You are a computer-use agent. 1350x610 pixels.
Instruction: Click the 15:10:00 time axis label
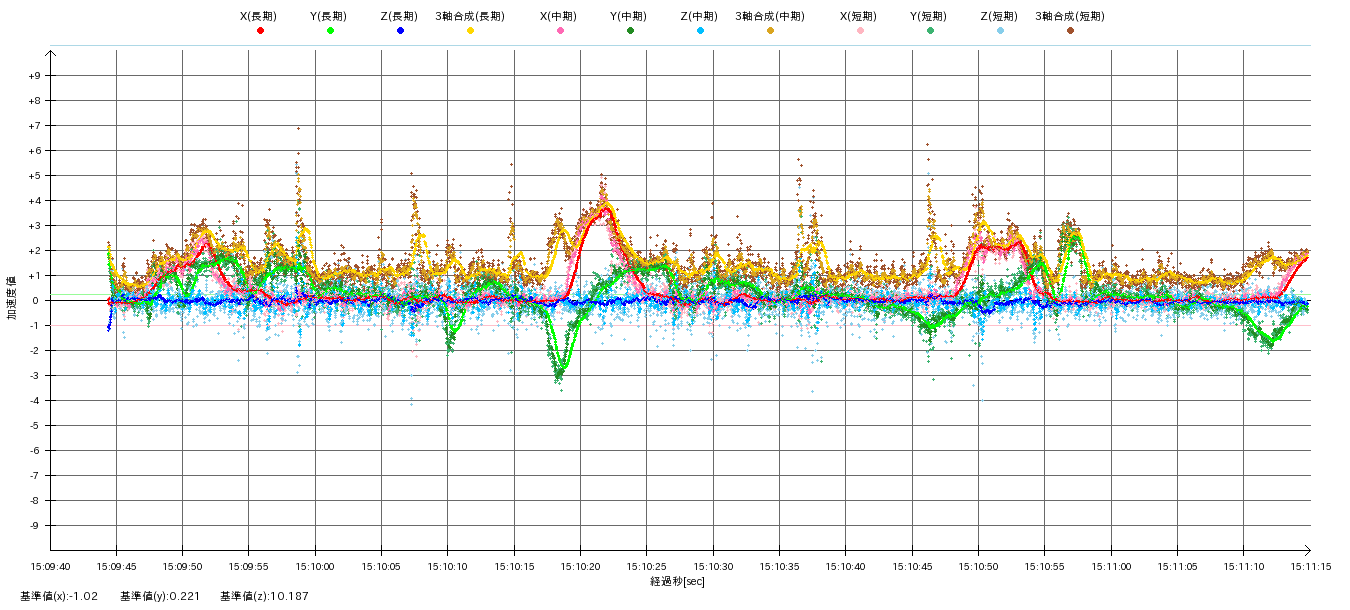coord(315,566)
